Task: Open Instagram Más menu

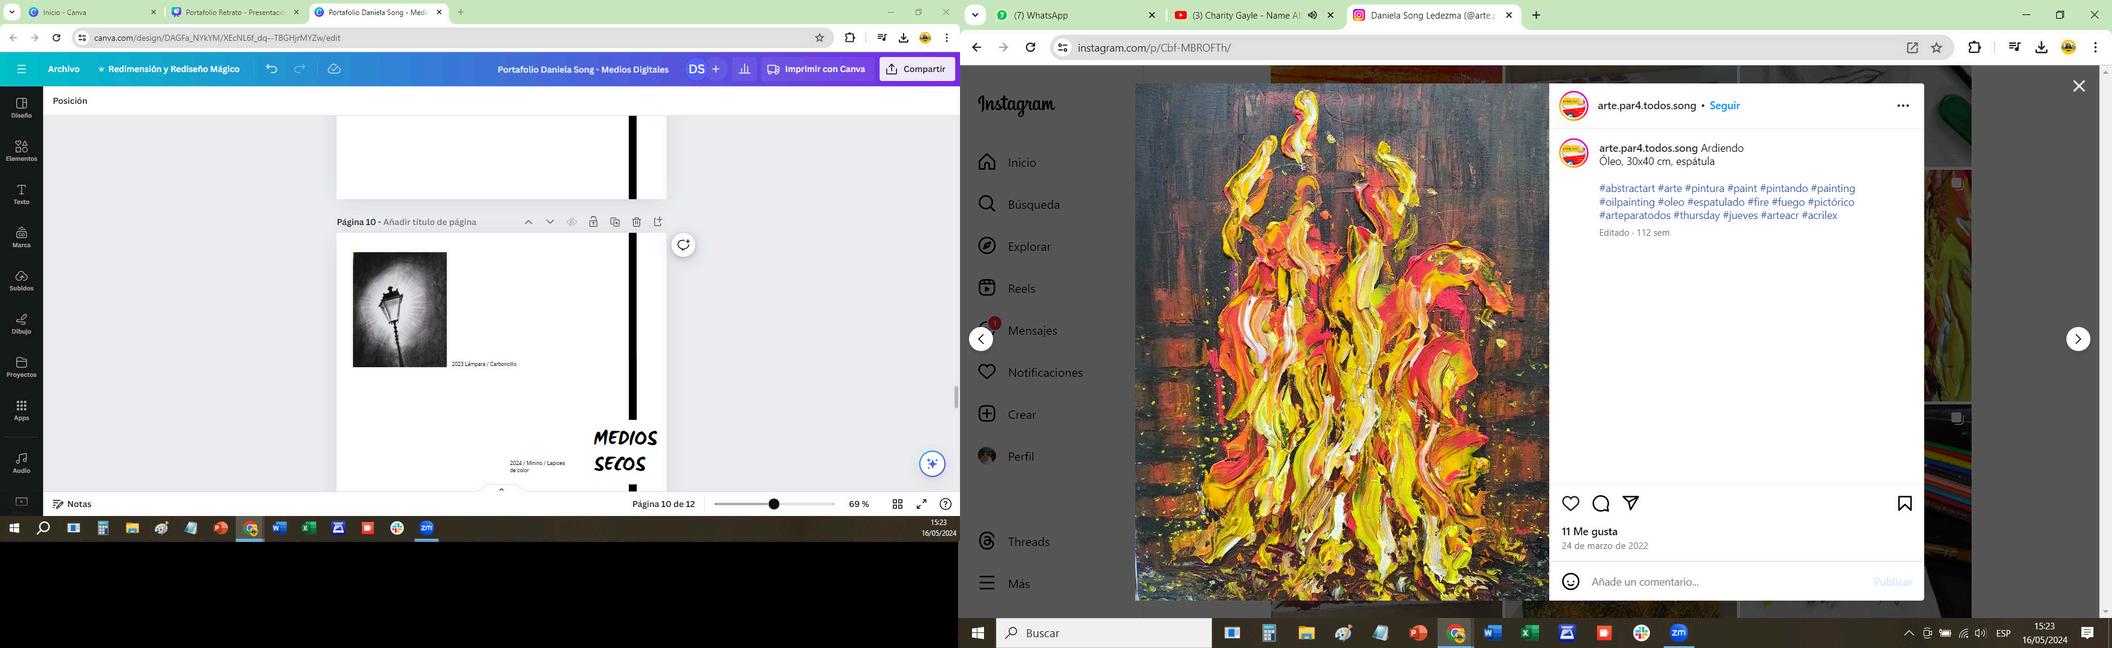Action: [1005, 583]
